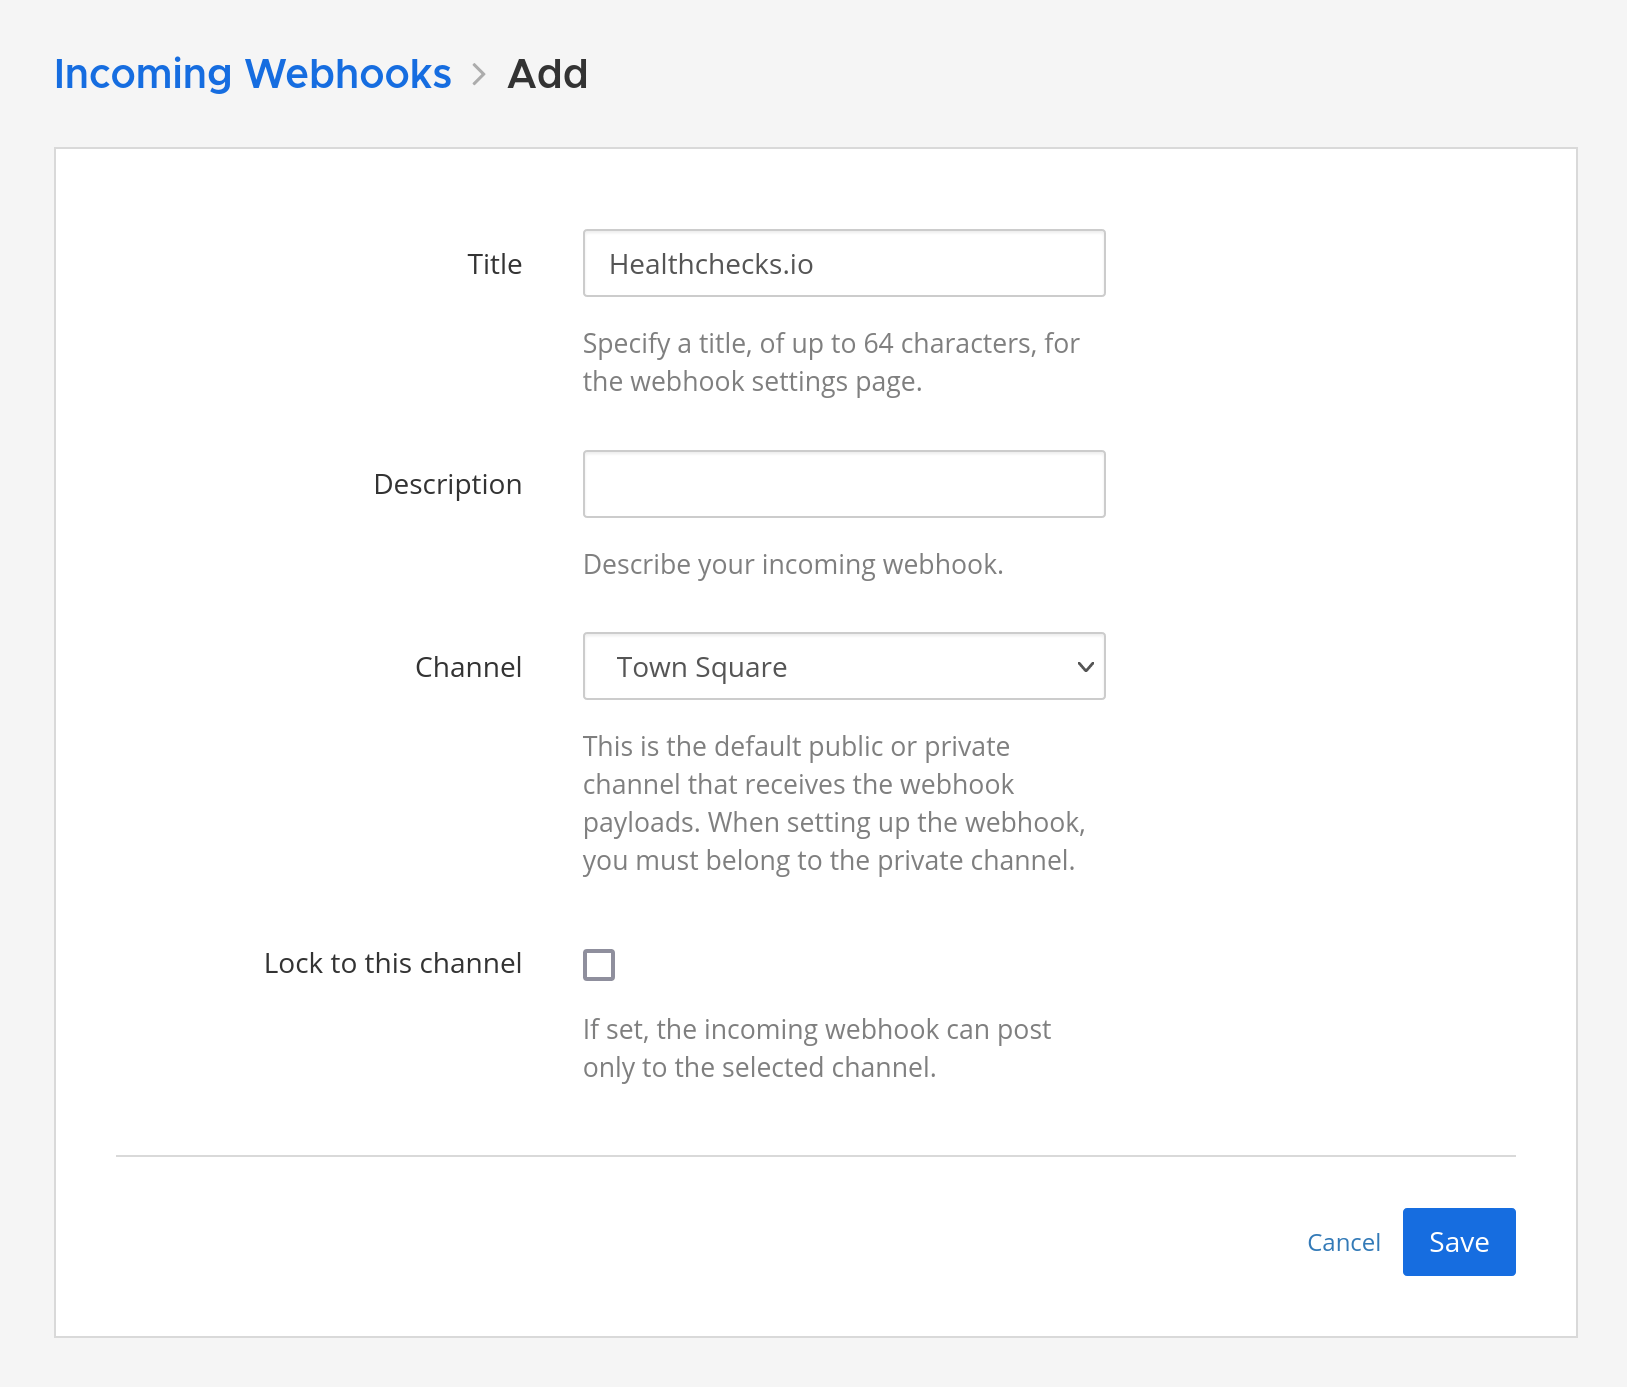Screen dimensions: 1627x1387
Task: Open the Town Square channel dropdown
Action: click(843, 666)
